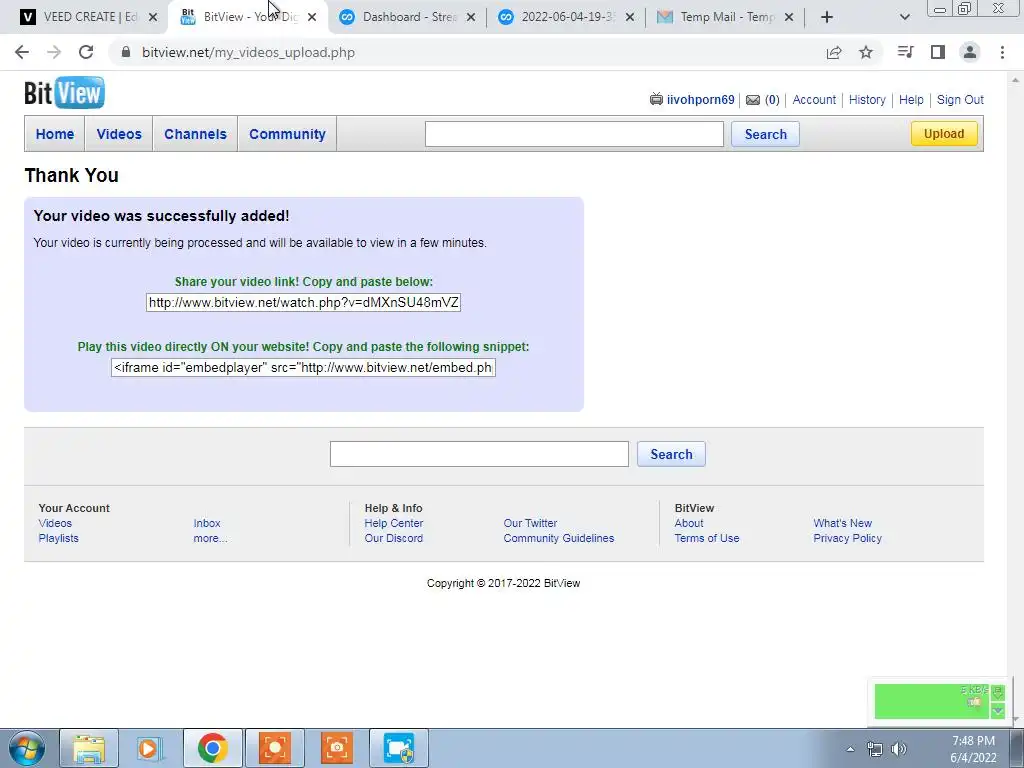This screenshot has height=768, width=1024.
Task: Close the BitView tab
Action: [312, 17]
